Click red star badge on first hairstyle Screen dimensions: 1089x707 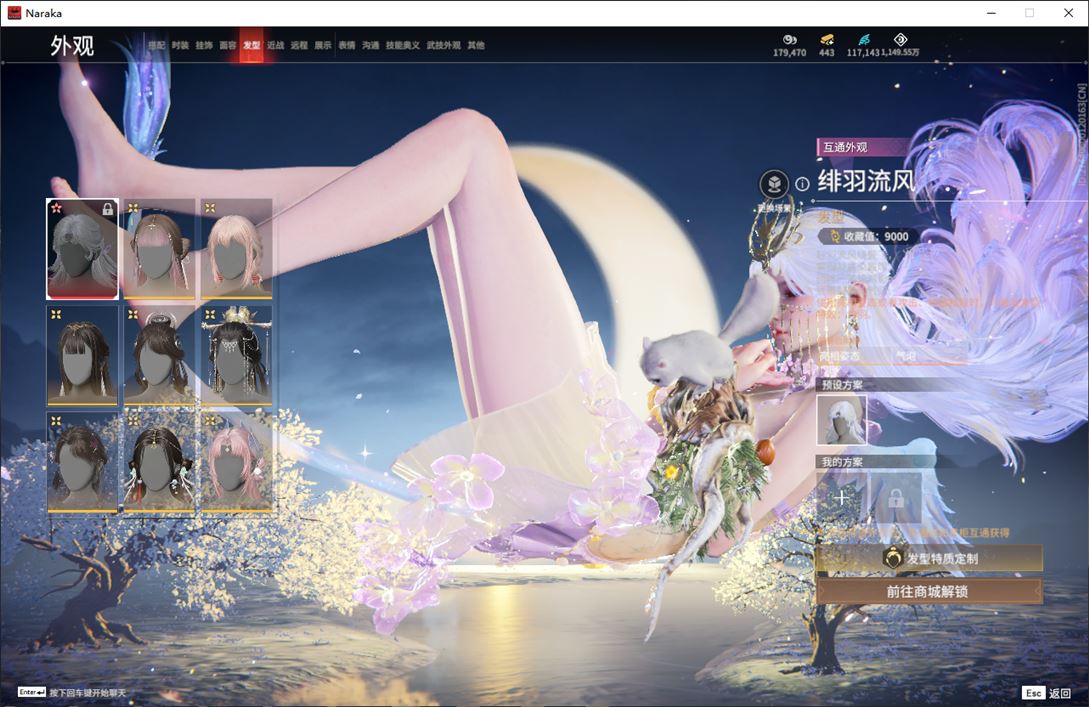[x=56, y=208]
